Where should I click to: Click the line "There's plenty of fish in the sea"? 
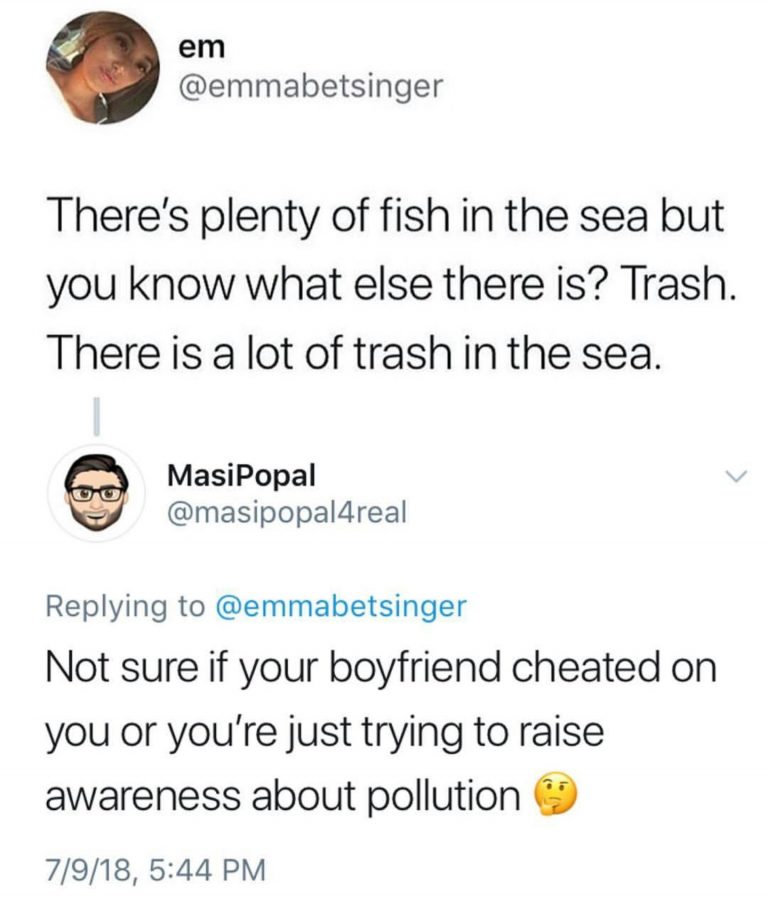tap(383, 219)
